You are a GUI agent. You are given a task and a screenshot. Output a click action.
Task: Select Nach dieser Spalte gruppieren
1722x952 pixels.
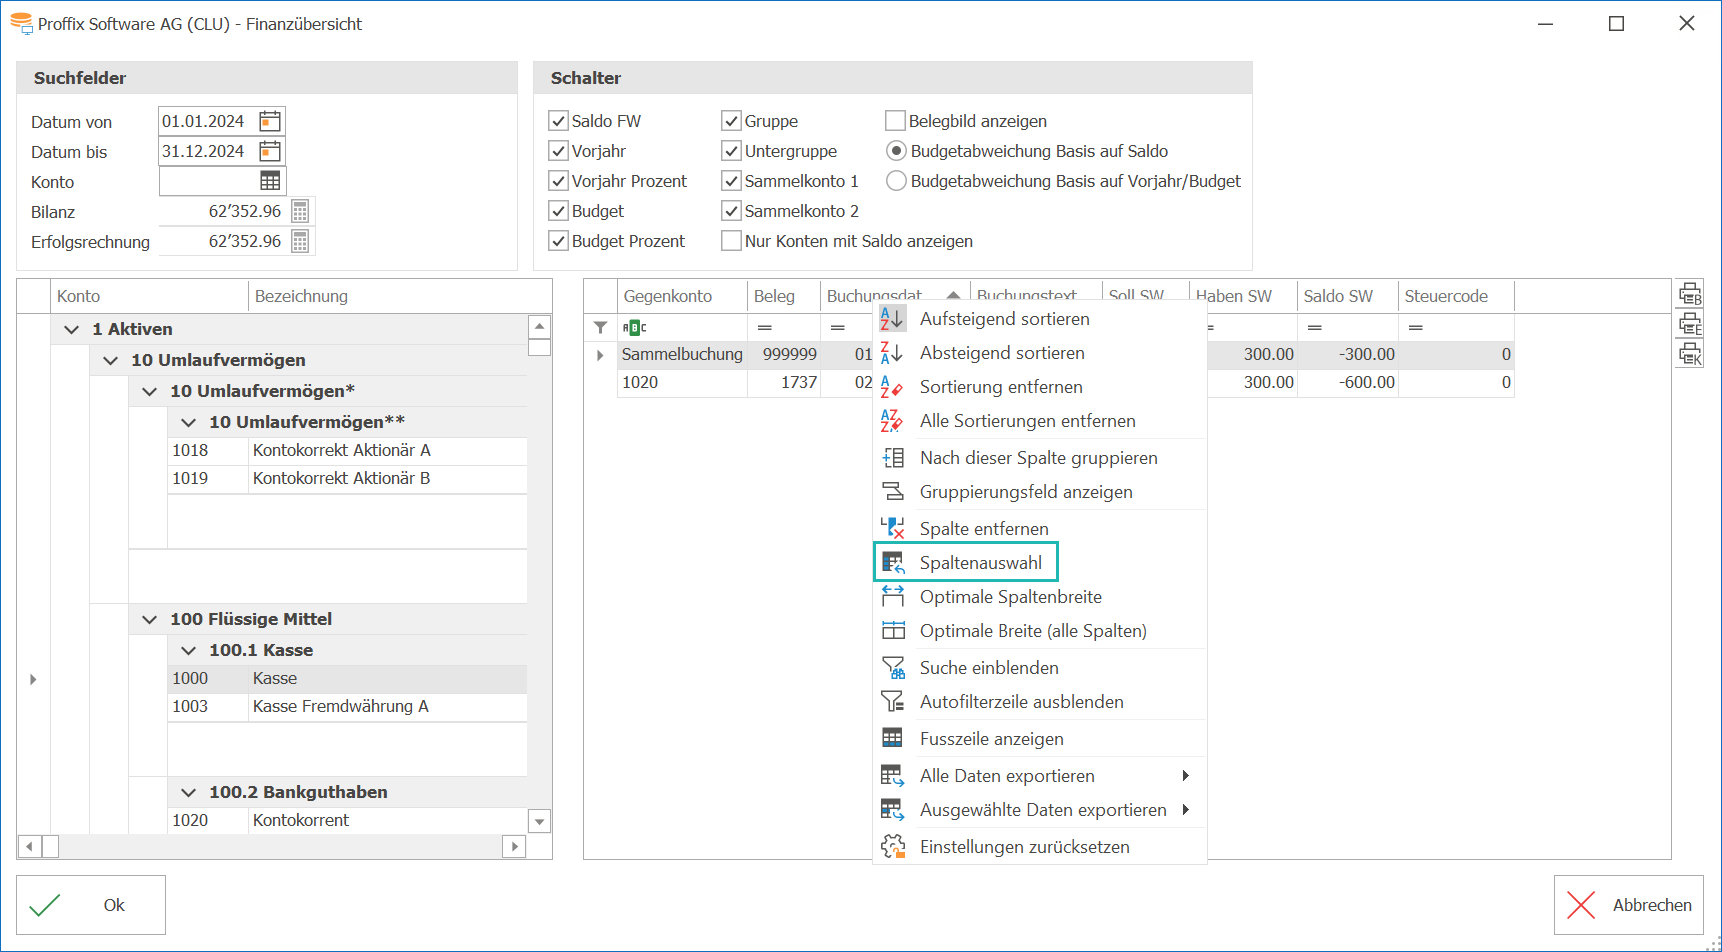coord(1040,458)
